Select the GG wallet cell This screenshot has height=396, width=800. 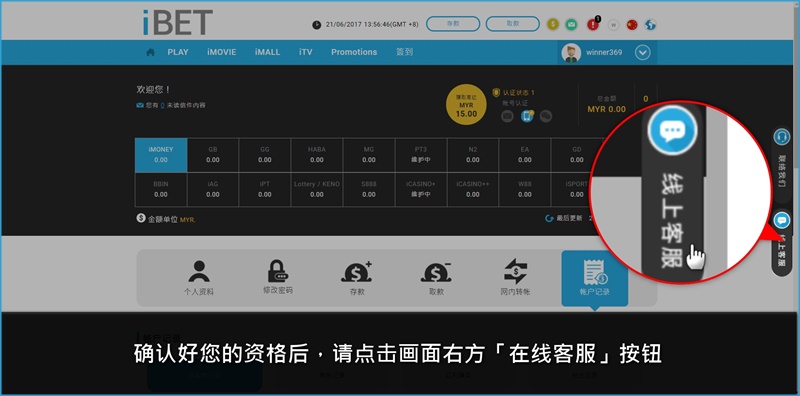pos(265,155)
